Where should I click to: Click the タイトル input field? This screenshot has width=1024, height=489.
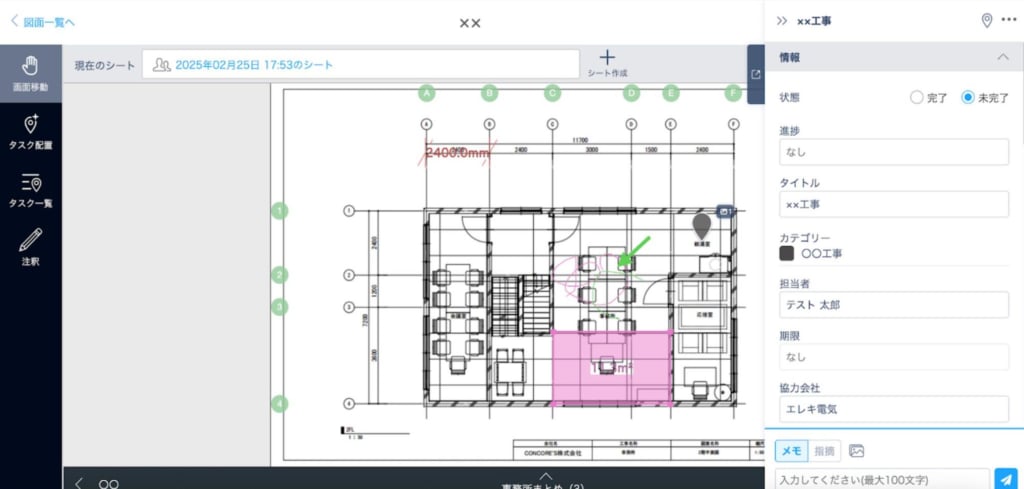tap(893, 205)
